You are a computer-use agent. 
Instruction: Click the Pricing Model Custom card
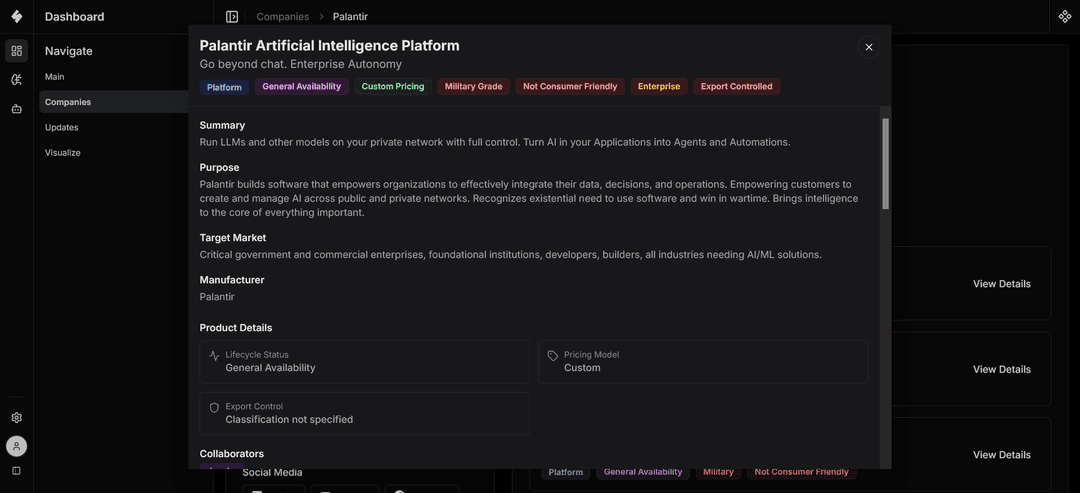pos(703,361)
